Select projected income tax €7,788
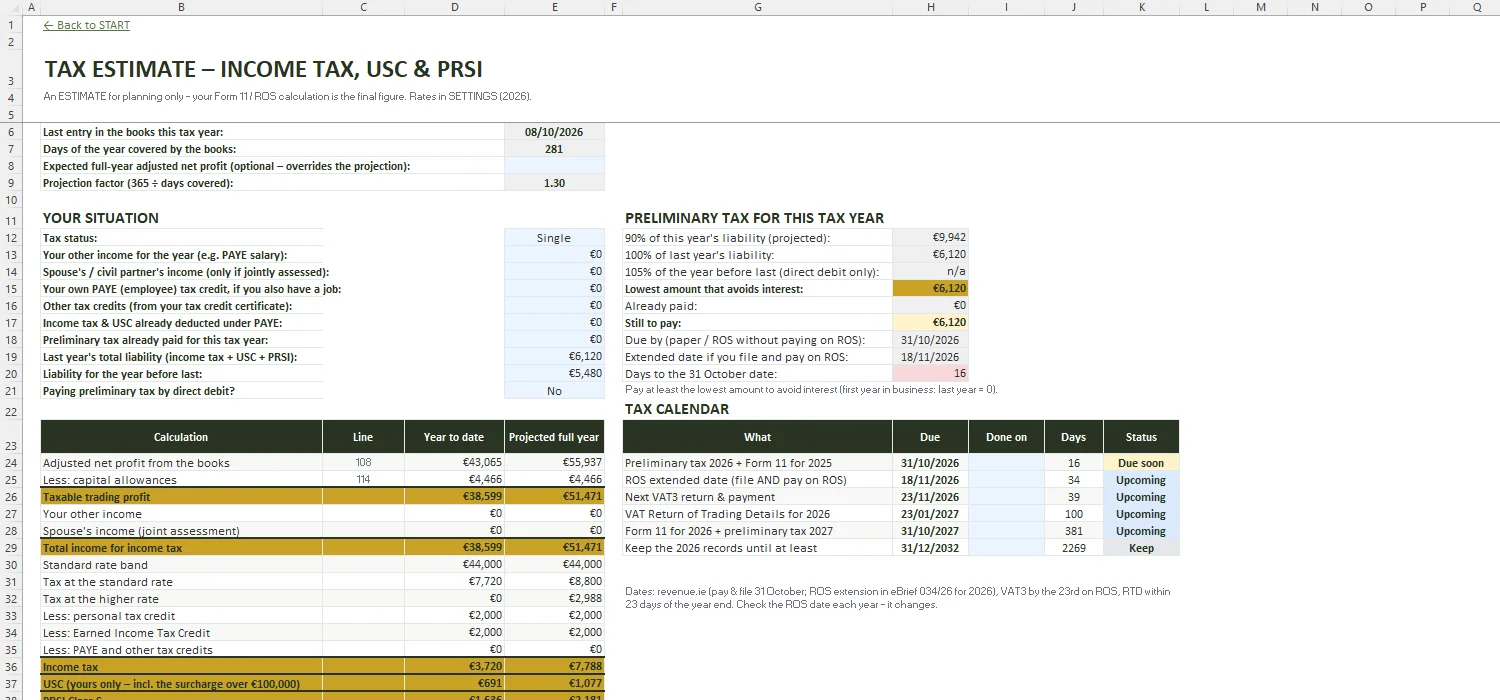This screenshot has height=700, width=1500. [554, 667]
